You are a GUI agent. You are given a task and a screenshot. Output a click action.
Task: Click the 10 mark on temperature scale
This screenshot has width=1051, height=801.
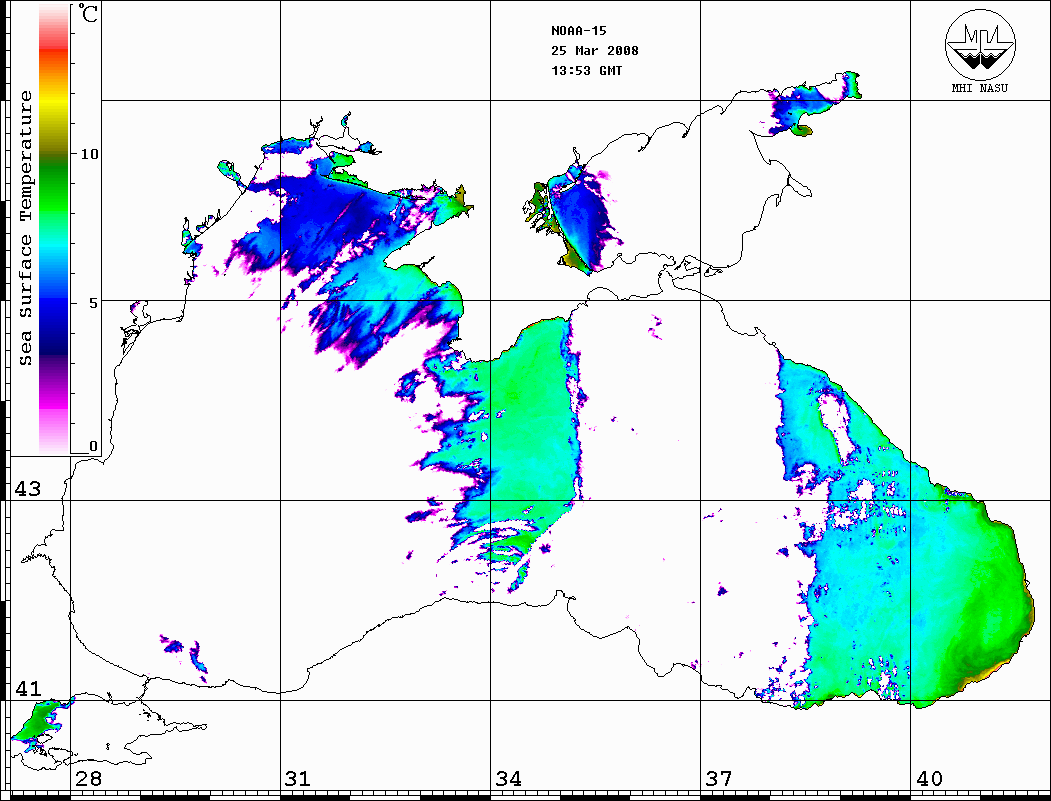(89, 154)
